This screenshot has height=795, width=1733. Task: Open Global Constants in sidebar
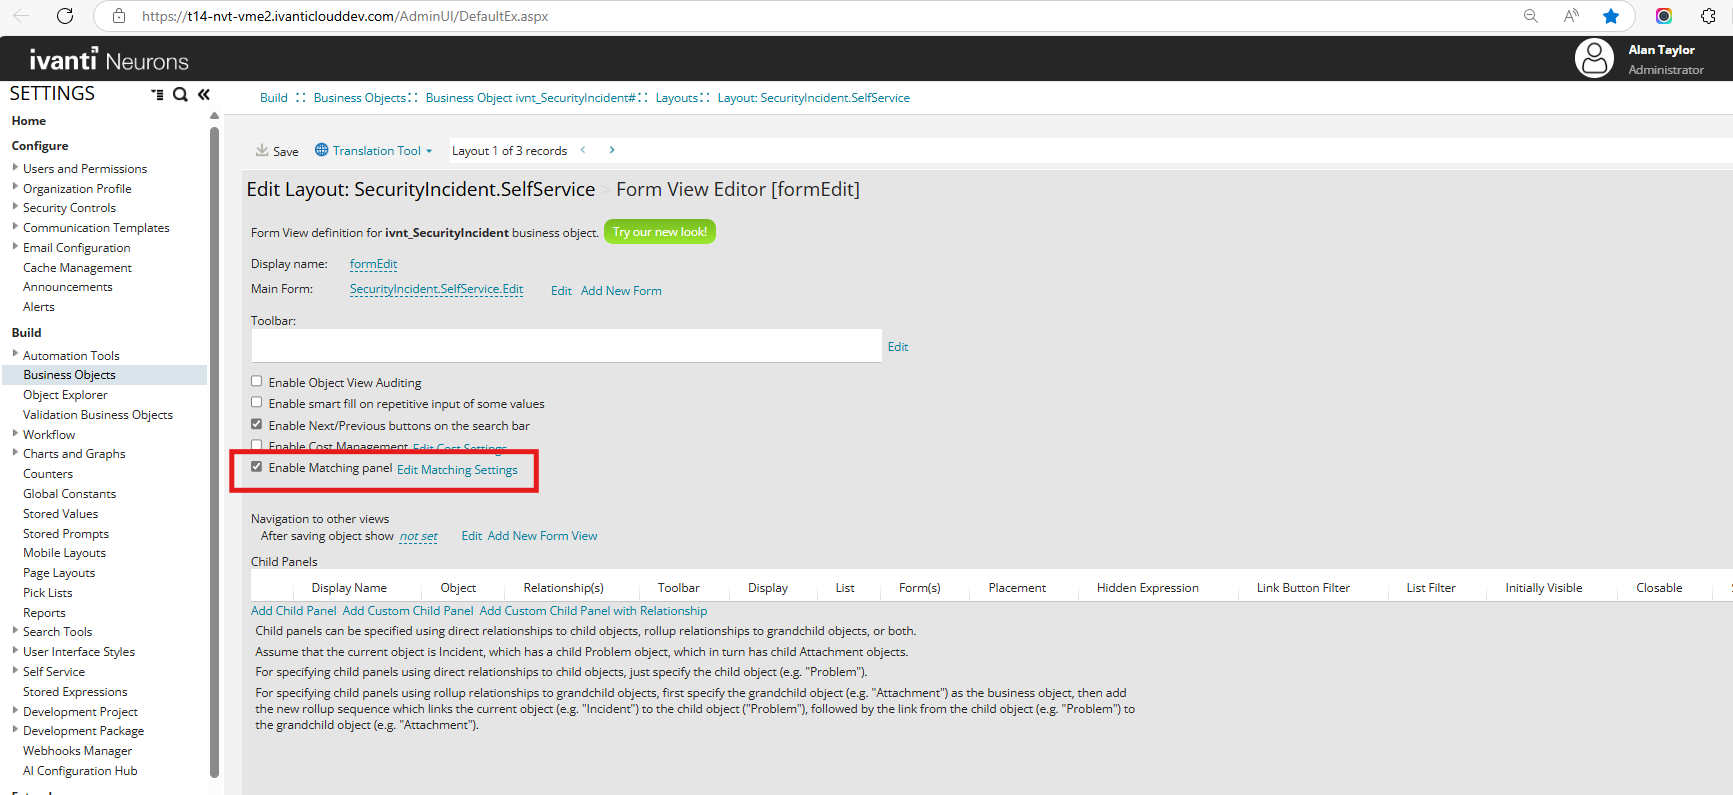click(x=69, y=494)
